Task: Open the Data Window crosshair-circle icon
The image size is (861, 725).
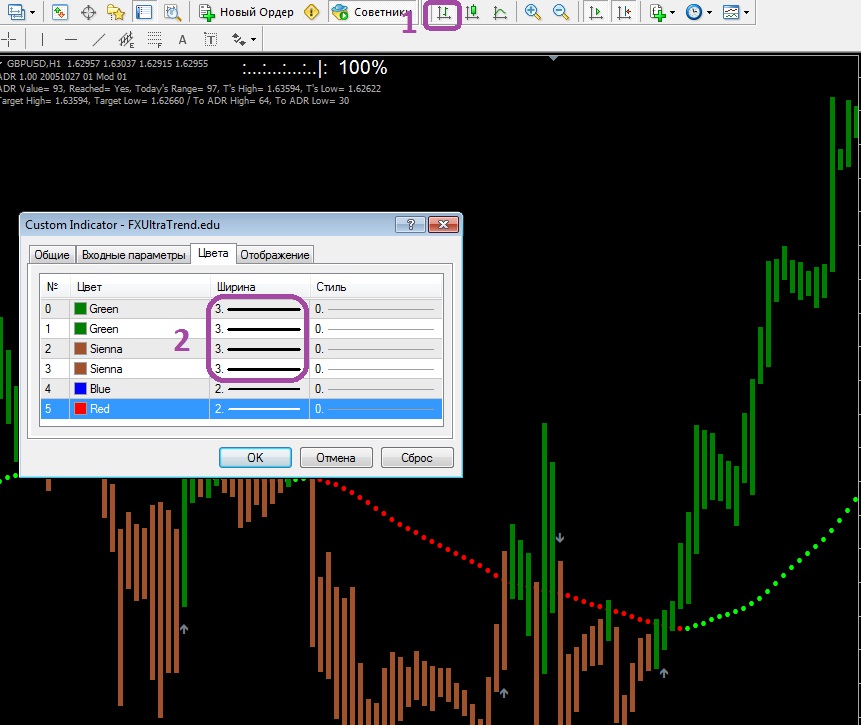Action: tap(88, 12)
